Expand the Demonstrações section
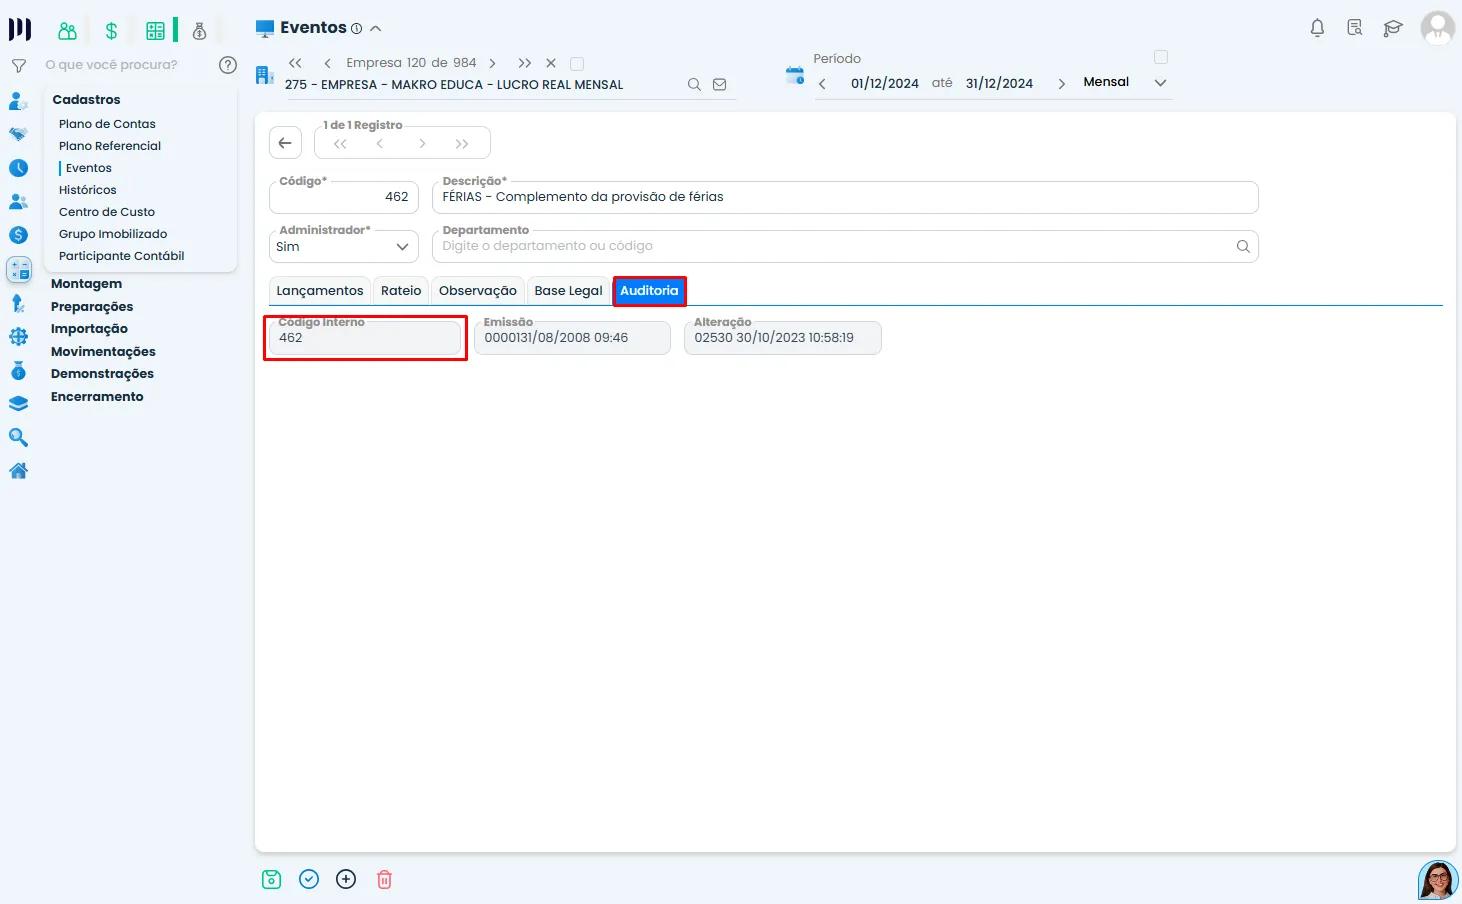Screen dimensions: 1462x904 click(x=102, y=374)
